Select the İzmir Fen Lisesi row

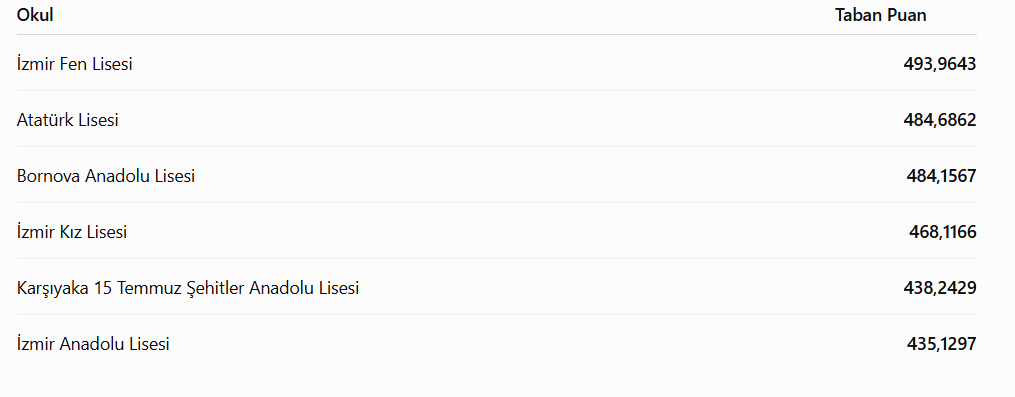(496, 63)
